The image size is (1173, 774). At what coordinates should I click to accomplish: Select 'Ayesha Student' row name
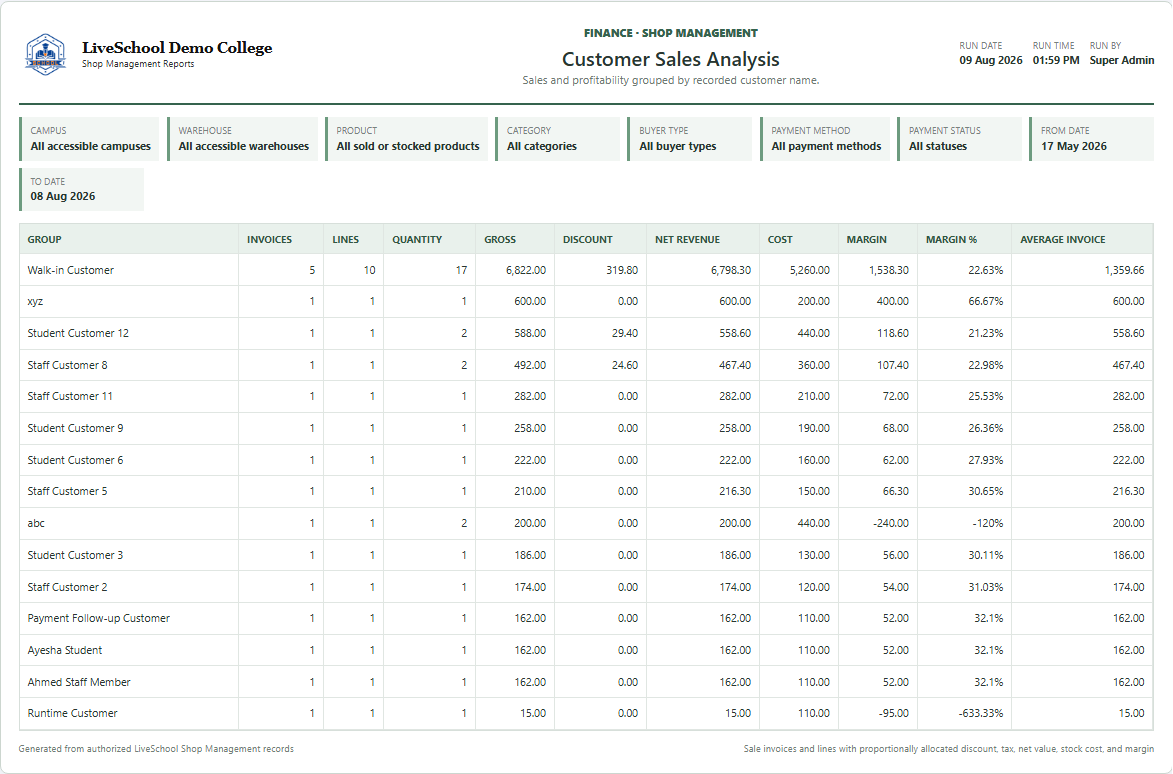coord(64,651)
